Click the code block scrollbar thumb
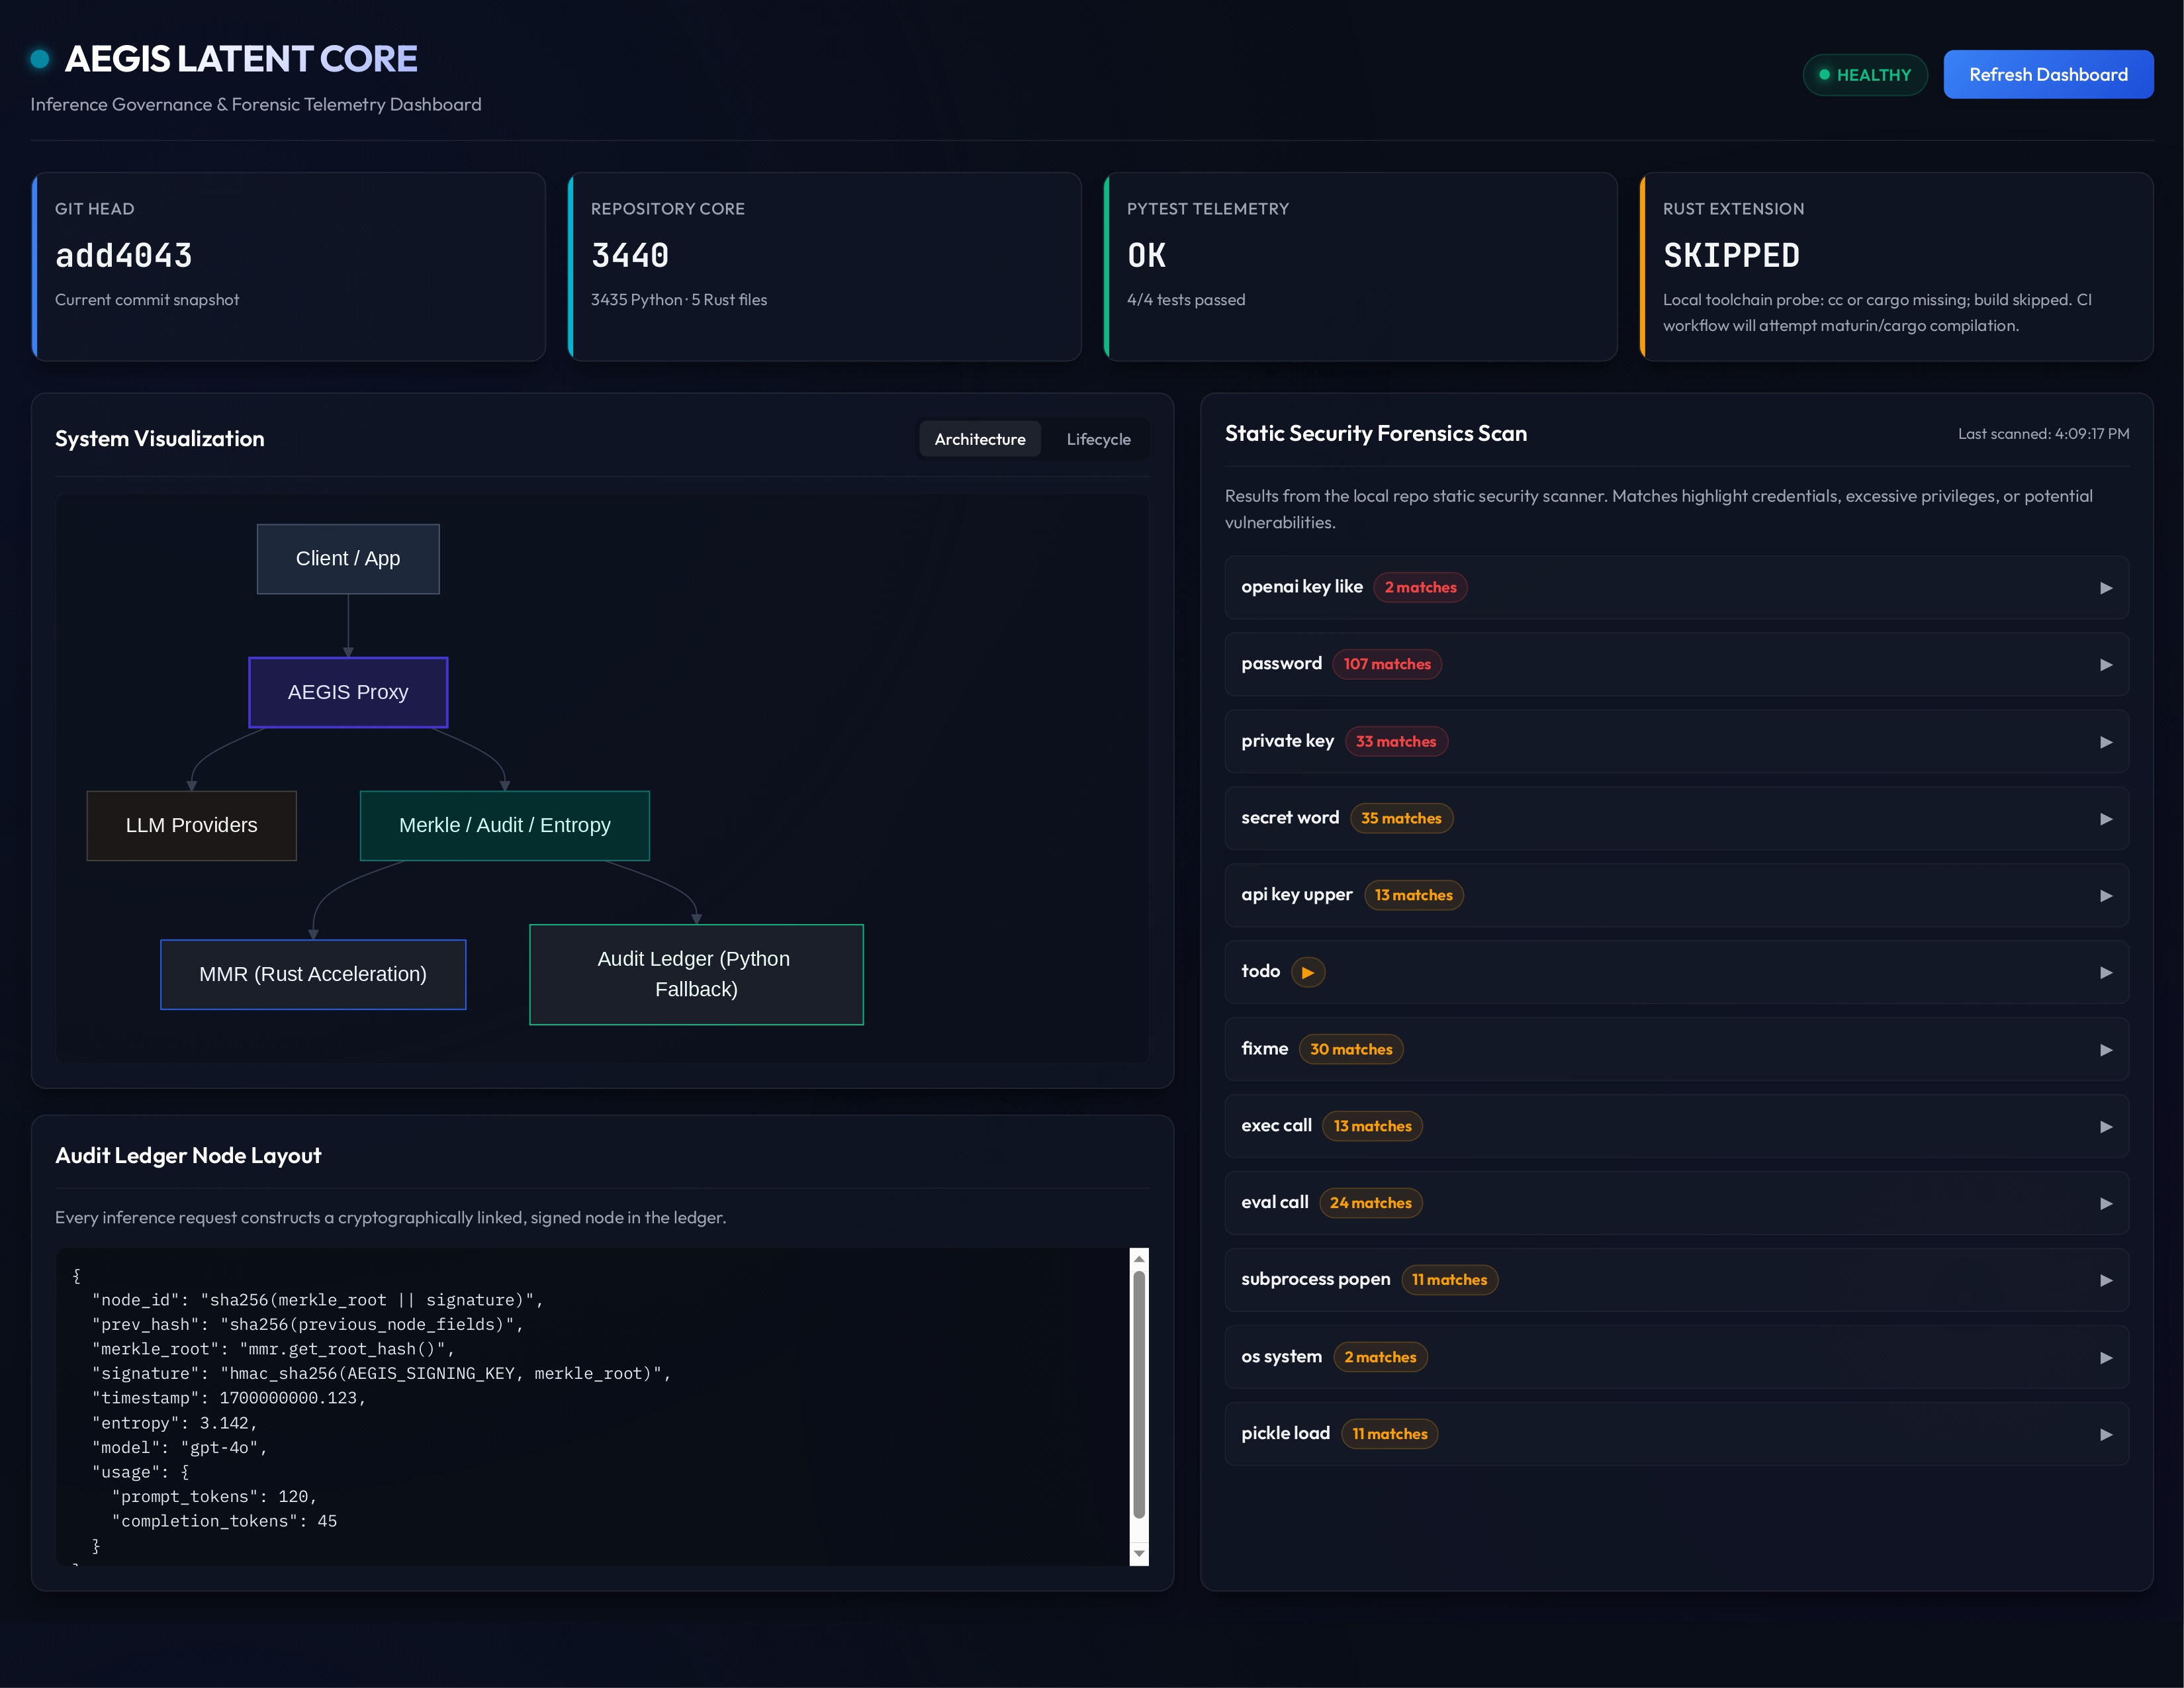 coord(1139,1395)
